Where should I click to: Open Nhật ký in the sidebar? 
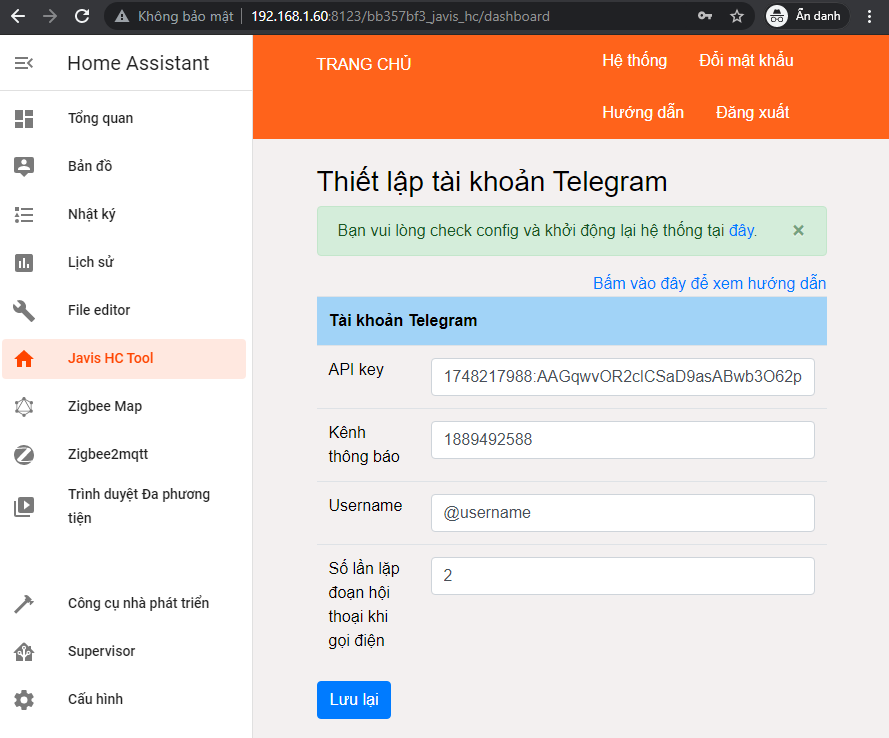click(124, 215)
